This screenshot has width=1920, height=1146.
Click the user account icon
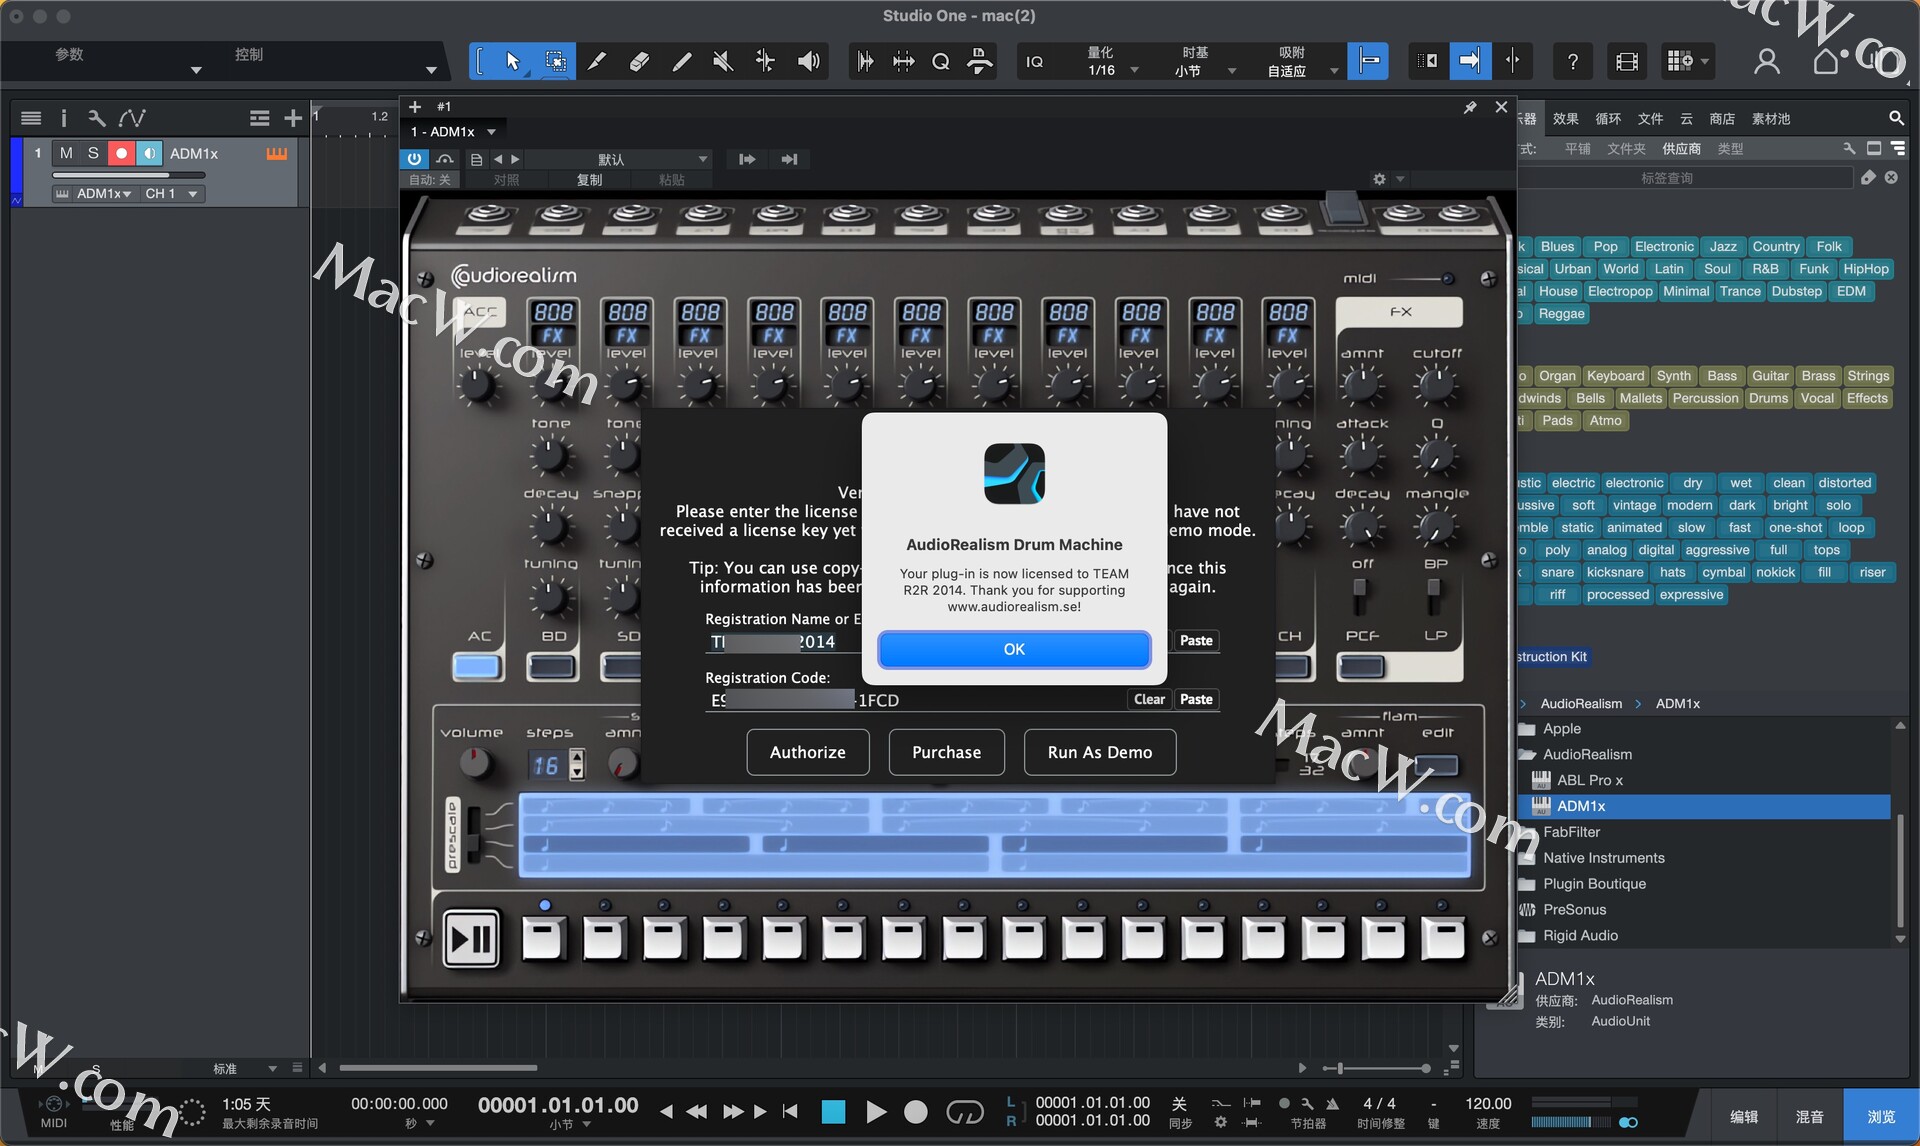[1767, 62]
